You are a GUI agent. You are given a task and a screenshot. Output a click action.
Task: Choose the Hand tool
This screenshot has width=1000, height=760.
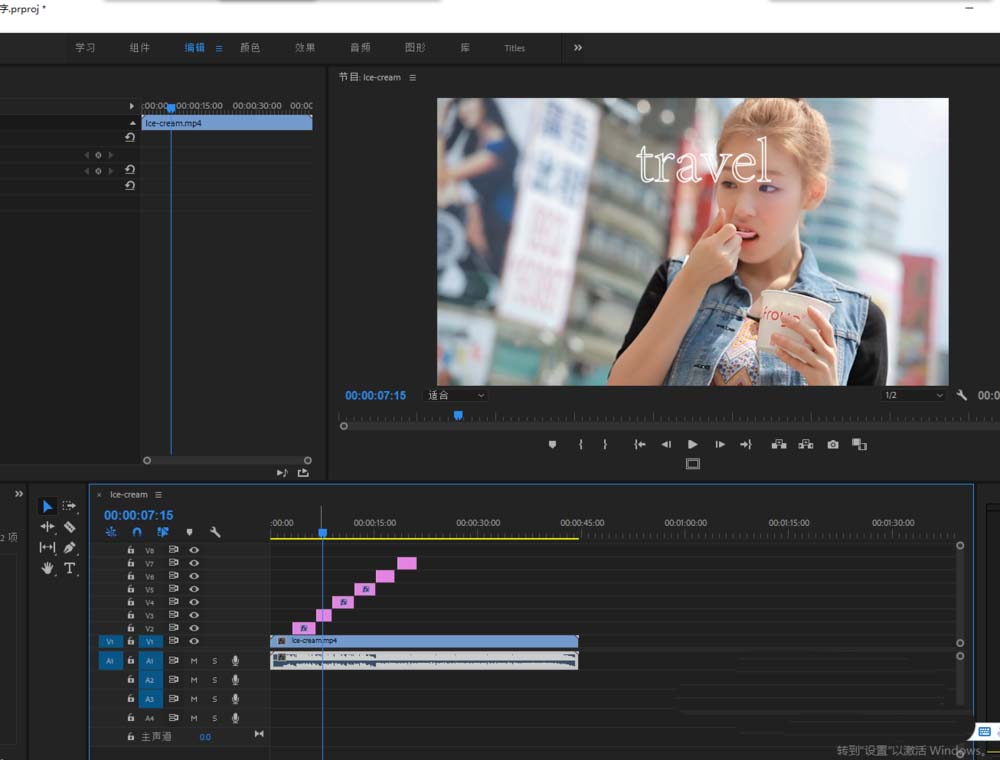tap(47, 568)
